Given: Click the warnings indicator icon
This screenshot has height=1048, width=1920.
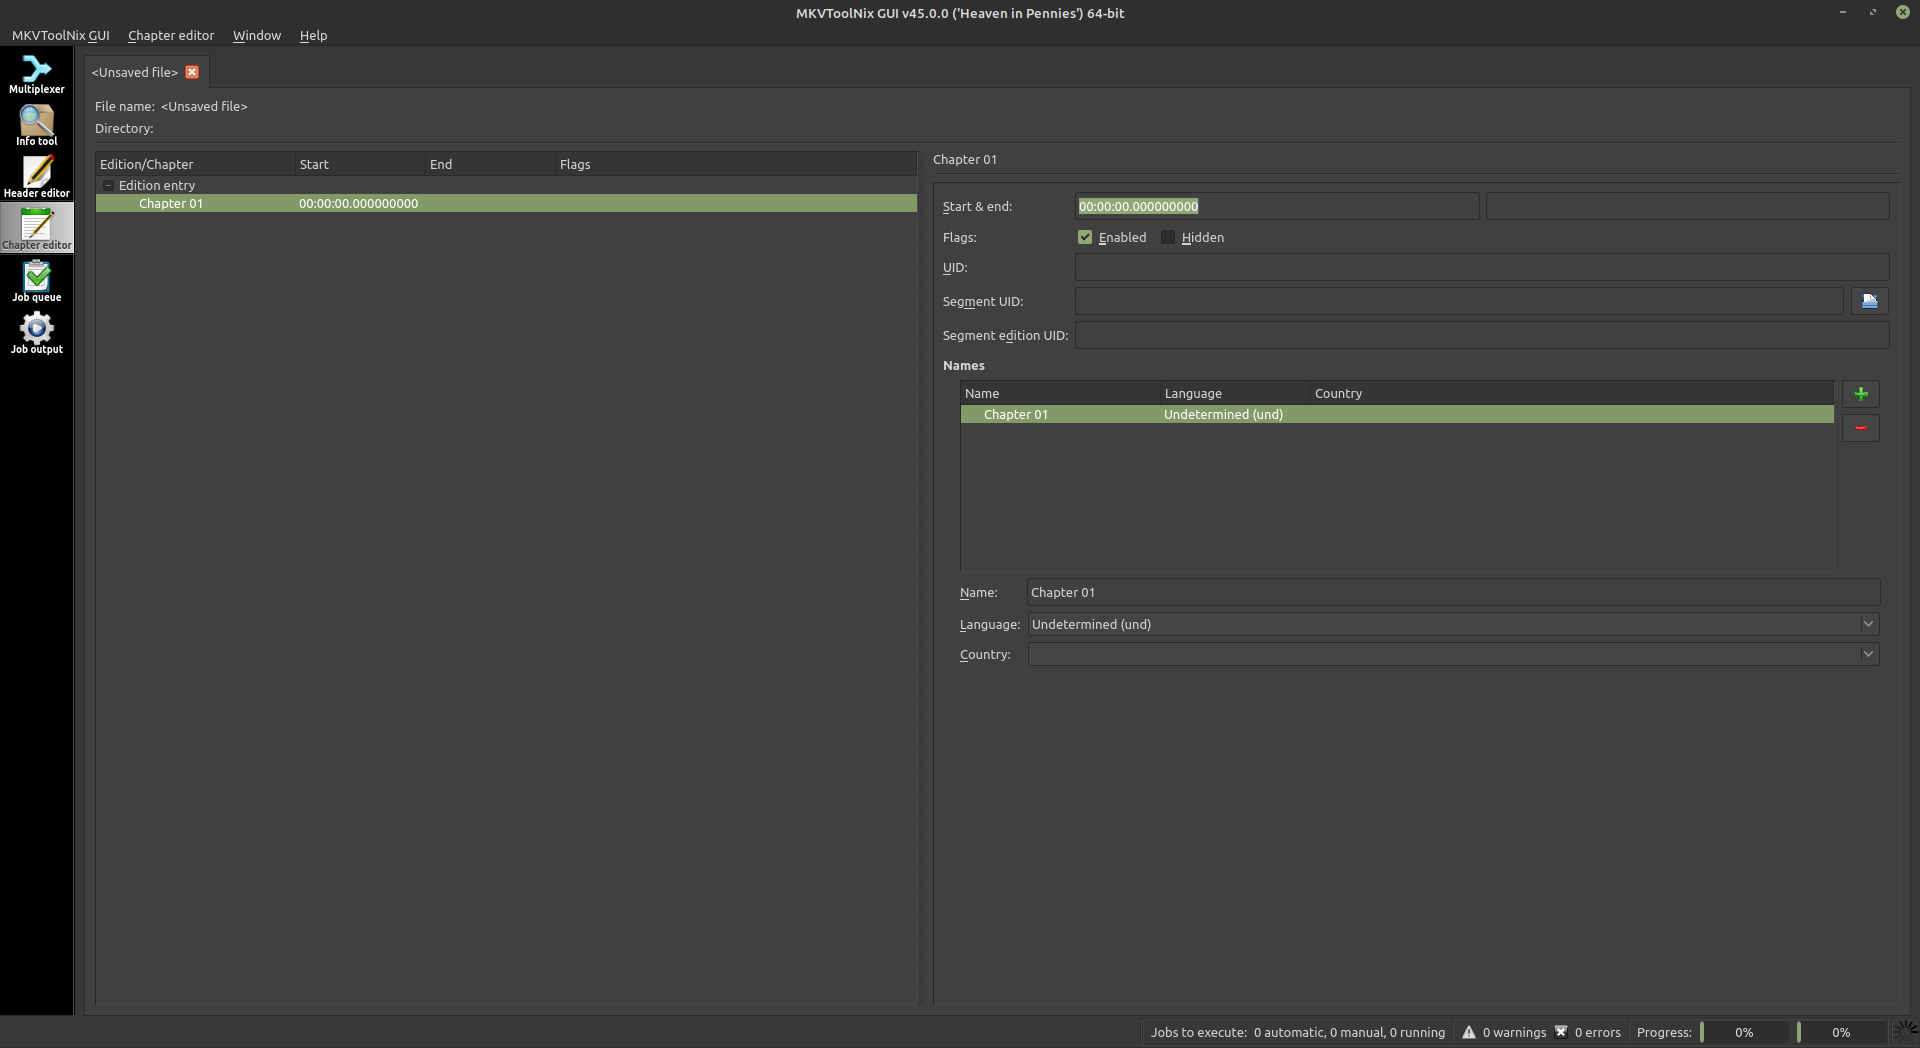Looking at the screenshot, I should (1469, 1032).
